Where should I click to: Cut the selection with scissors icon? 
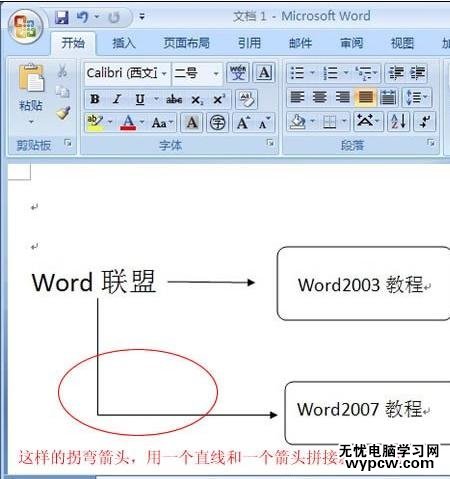62,71
